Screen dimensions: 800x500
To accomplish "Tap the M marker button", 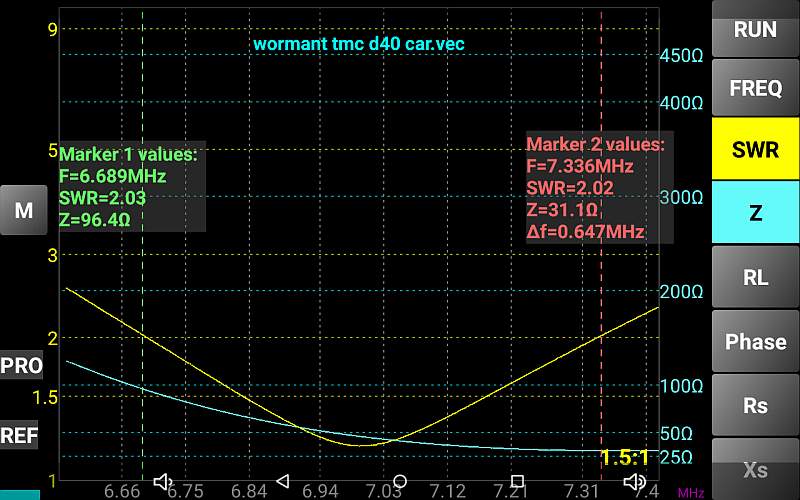I will tap(23, 210).
